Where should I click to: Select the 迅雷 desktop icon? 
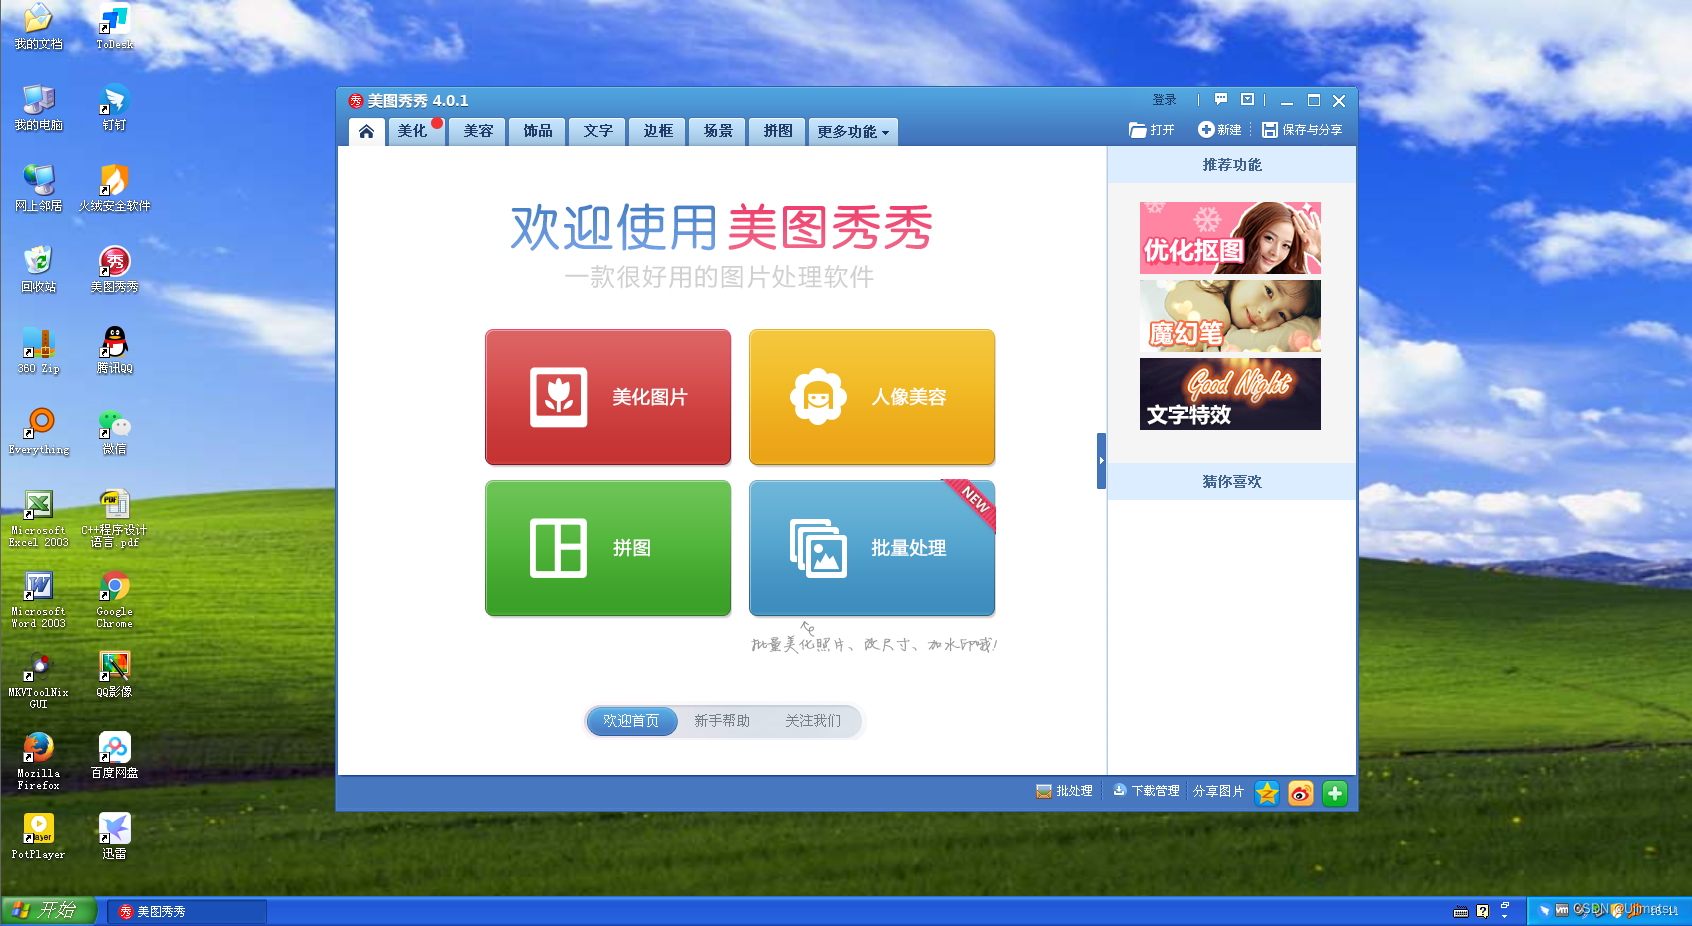[x=114, y=836]
